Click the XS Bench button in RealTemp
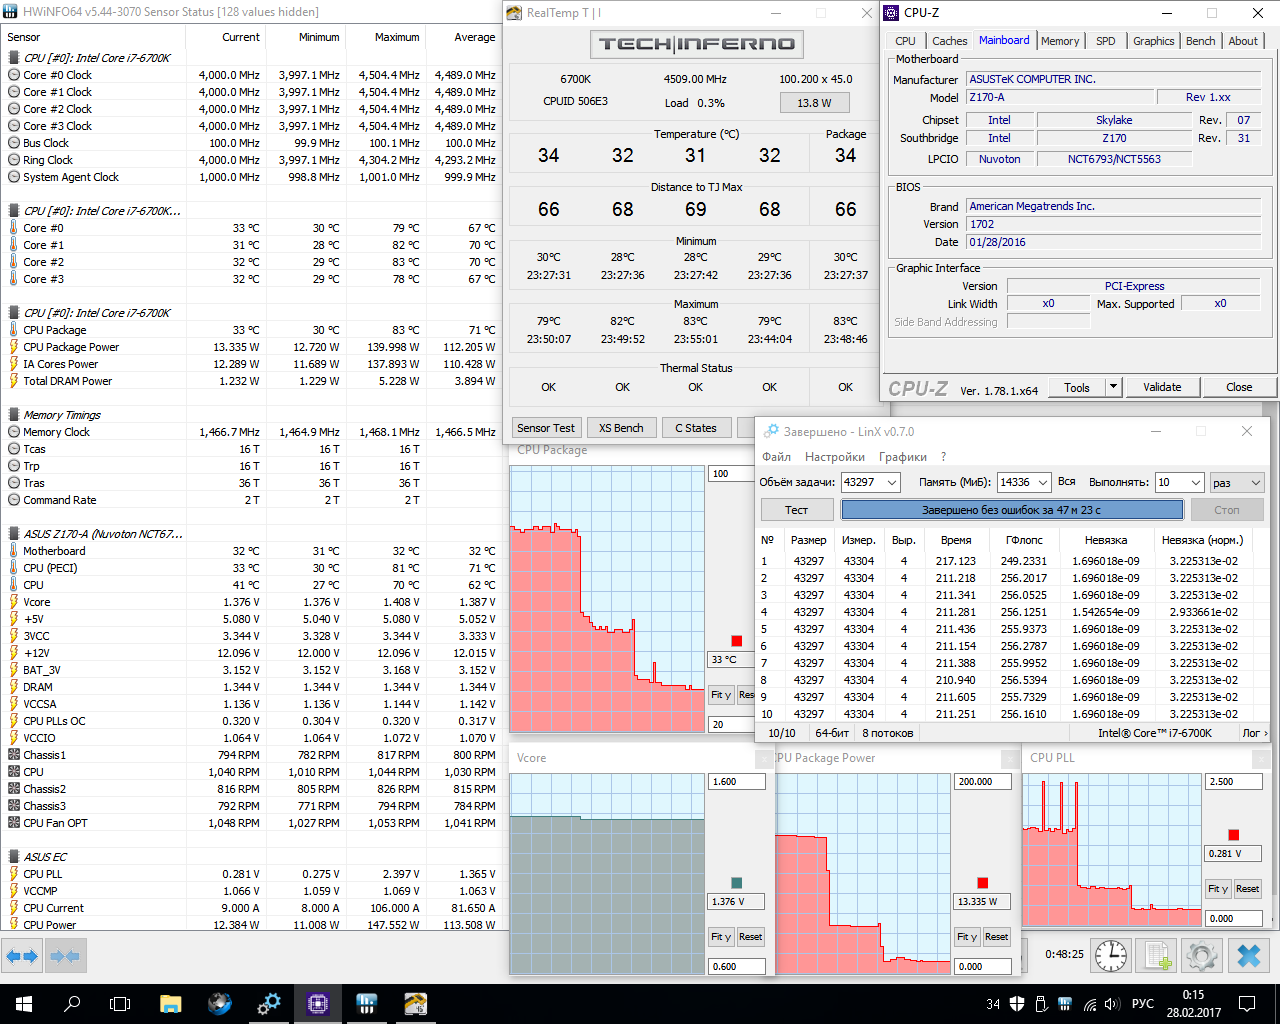 (621, 428)
